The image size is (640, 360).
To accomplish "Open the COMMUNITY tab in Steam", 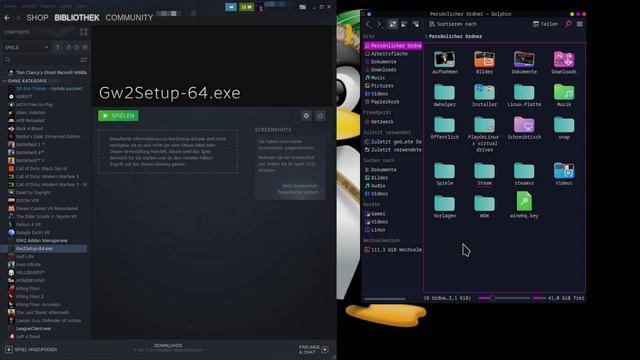I will [129, 18].
